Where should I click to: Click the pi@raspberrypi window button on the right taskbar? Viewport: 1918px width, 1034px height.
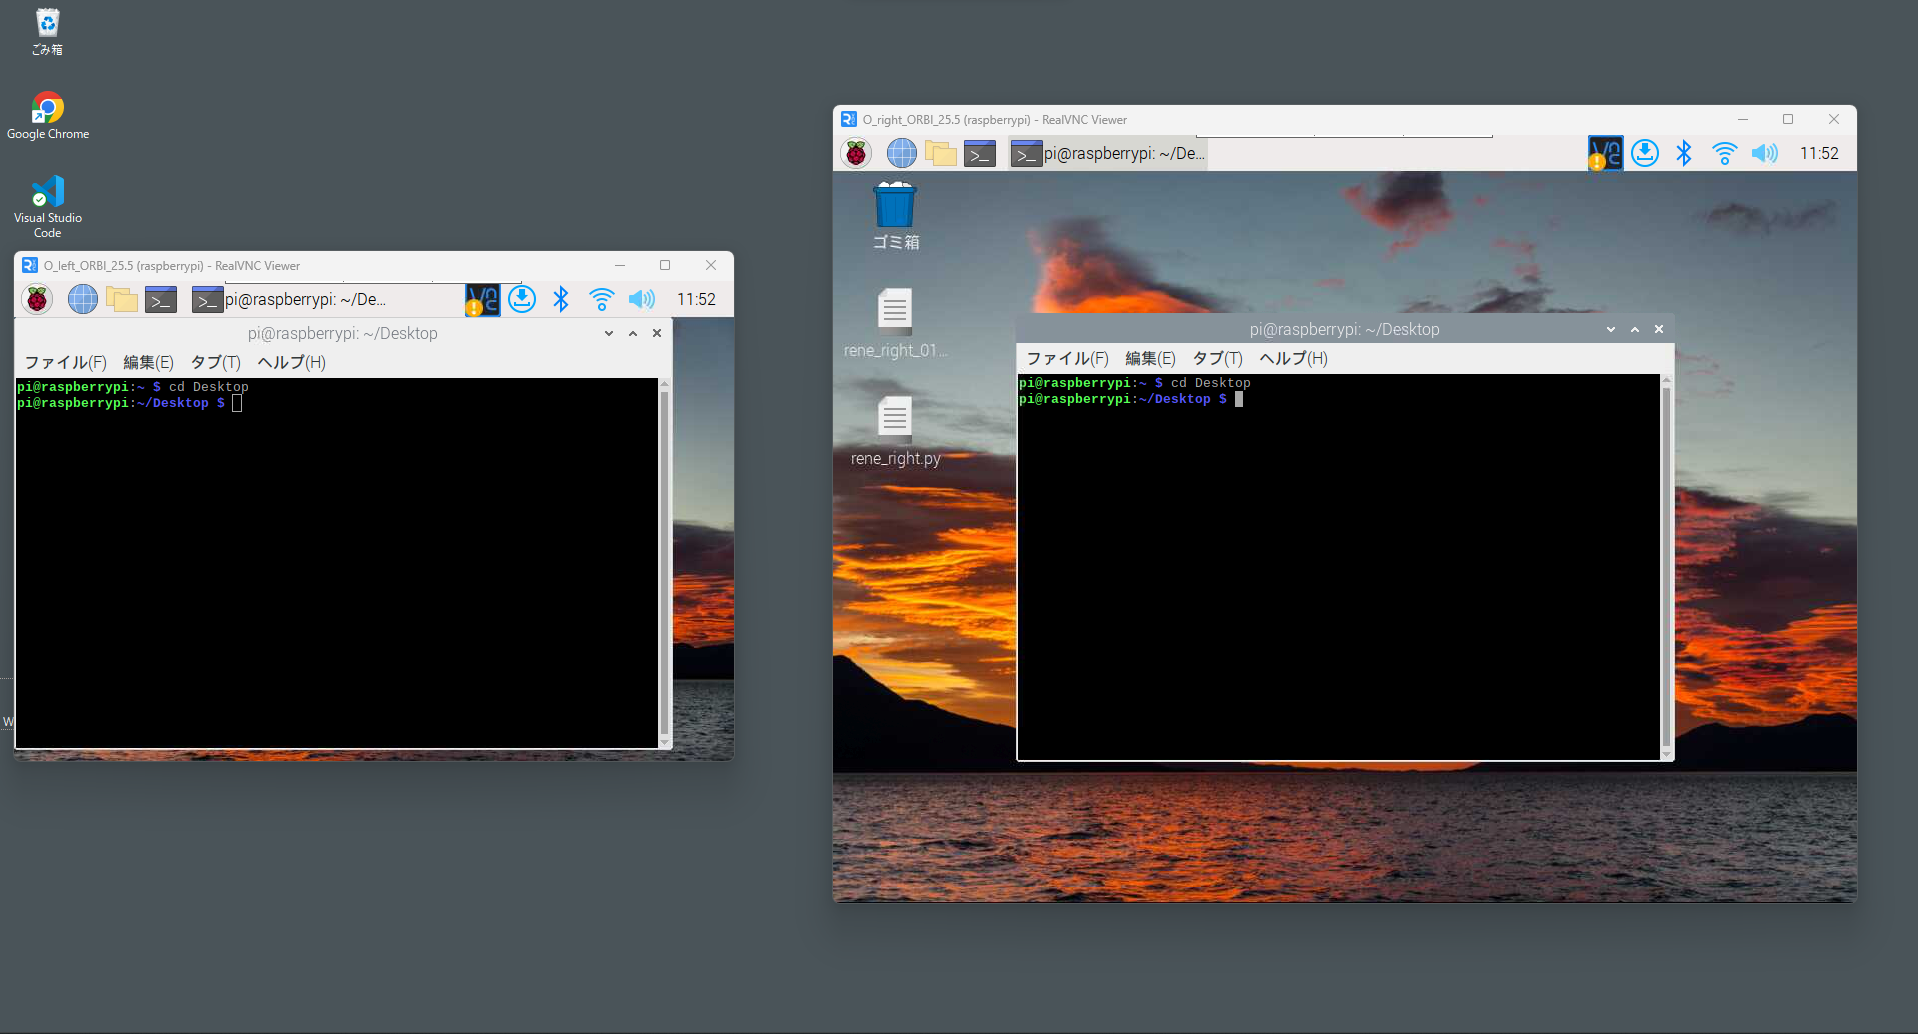[x=1106, y=153]
